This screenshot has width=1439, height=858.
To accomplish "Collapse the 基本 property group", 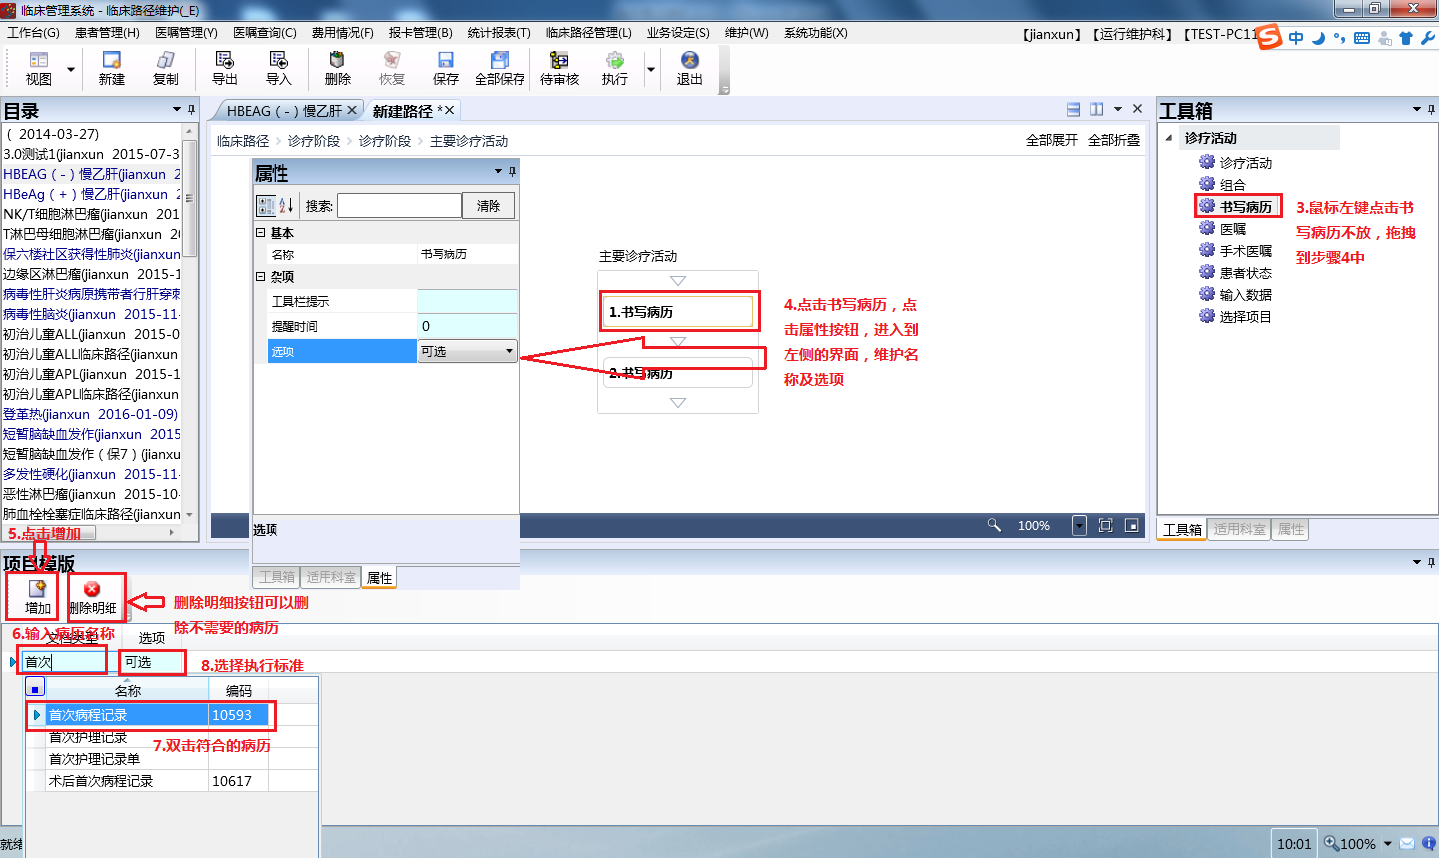I will click(x=261, y=232).
